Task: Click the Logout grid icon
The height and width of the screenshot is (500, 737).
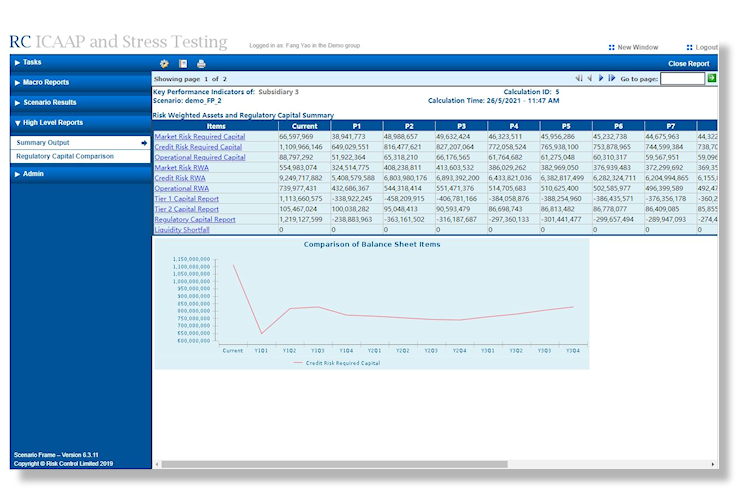Action: point(689,47)
